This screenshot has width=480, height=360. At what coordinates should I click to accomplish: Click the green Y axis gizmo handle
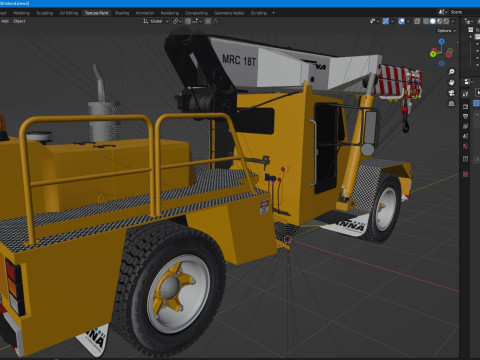[433, 53]
